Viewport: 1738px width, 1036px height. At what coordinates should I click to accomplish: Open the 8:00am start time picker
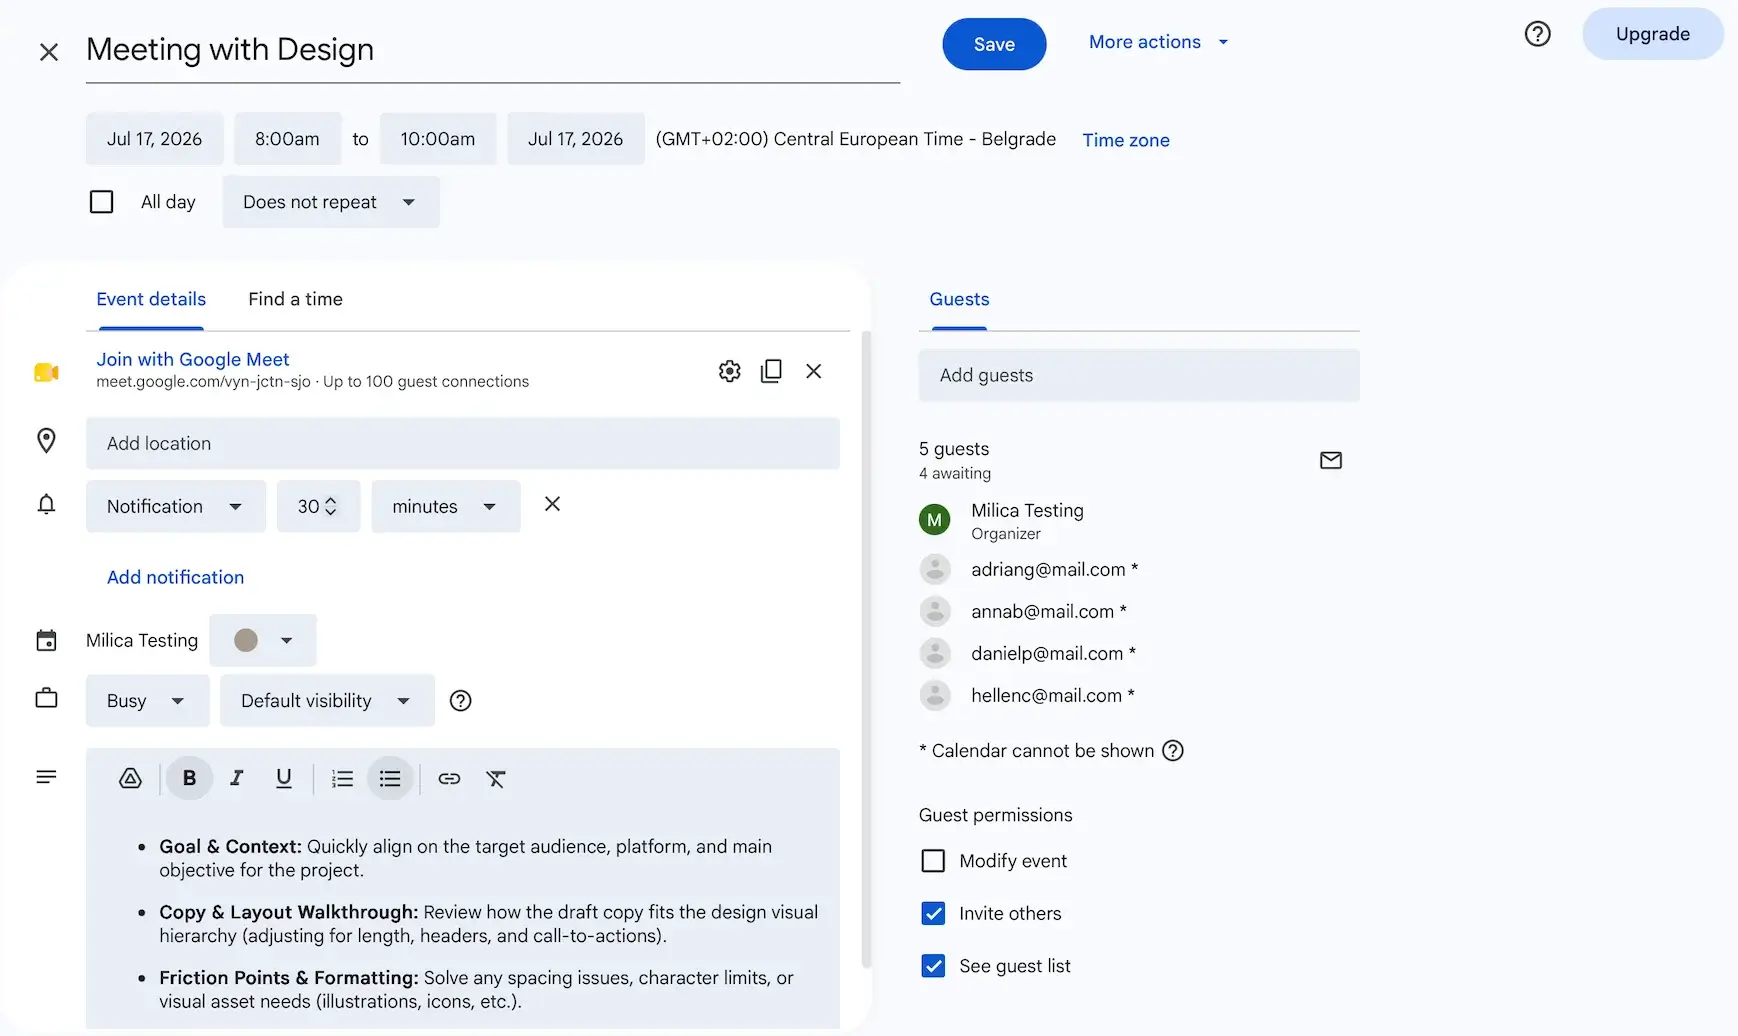(x=287, y=139)
